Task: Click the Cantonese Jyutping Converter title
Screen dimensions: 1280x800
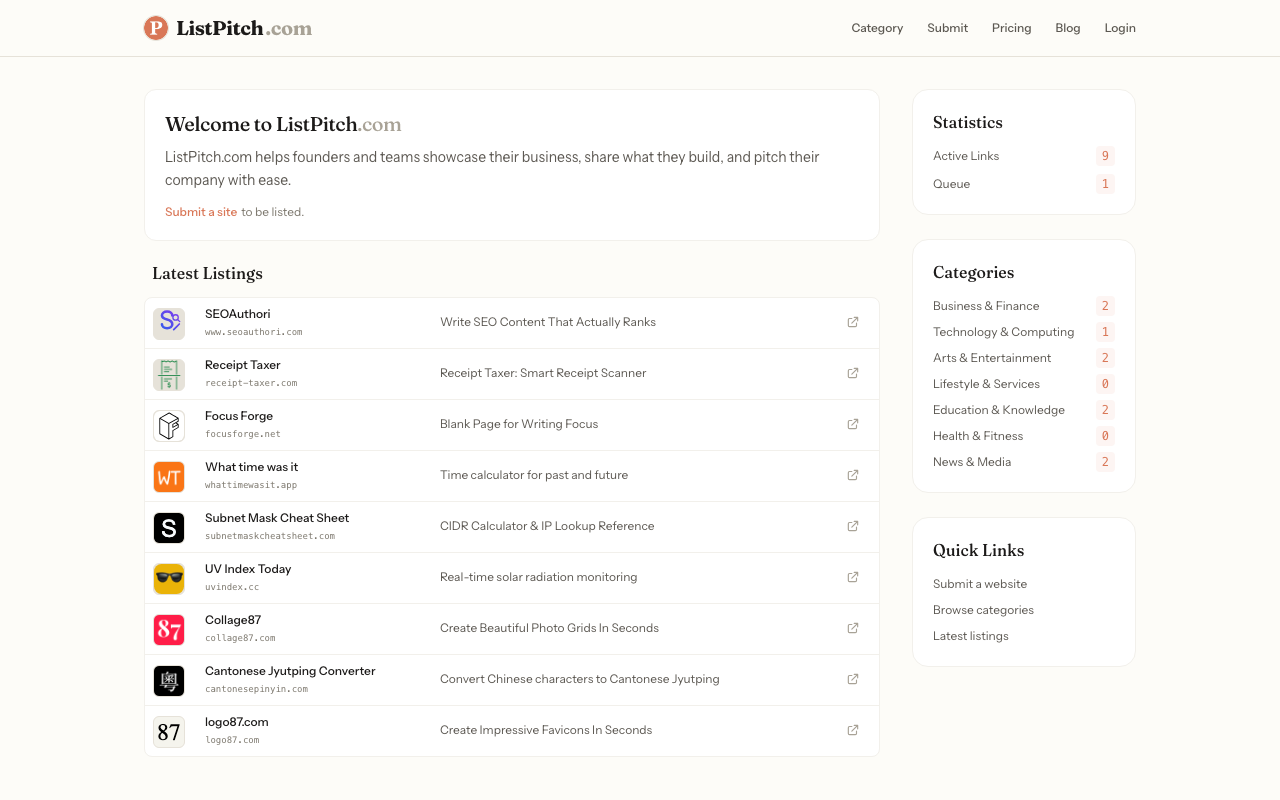Action: tap(290, 671)
